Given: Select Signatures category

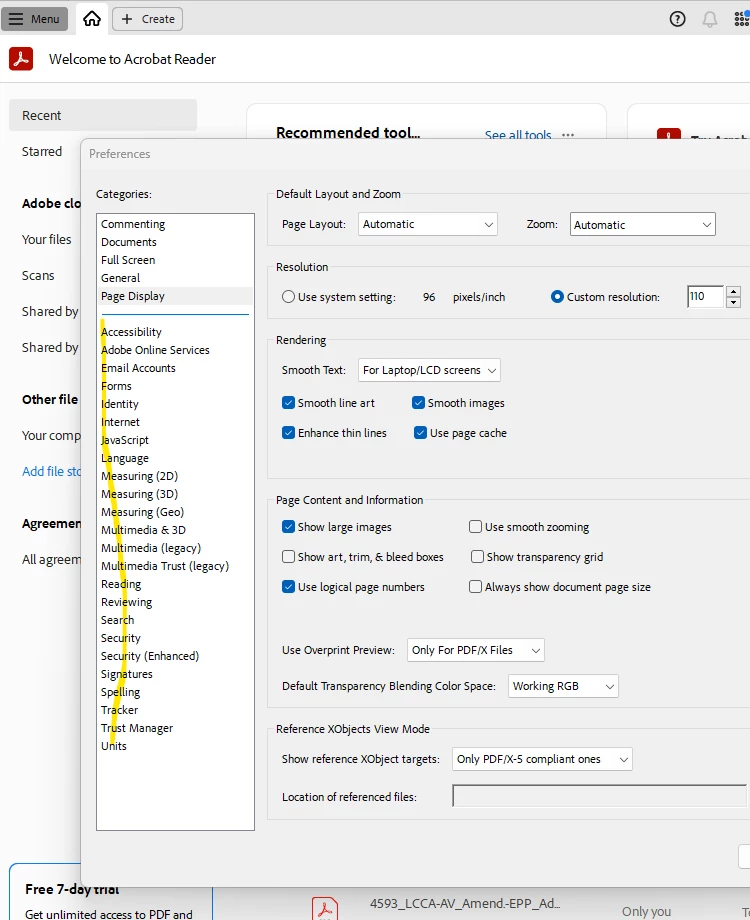Looking at the screenshot, I should pos(126,674).
